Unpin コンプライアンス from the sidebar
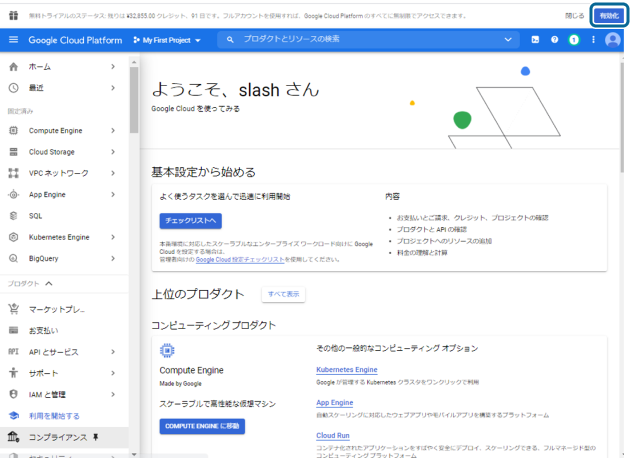630x458 pixels. point(98,437)
